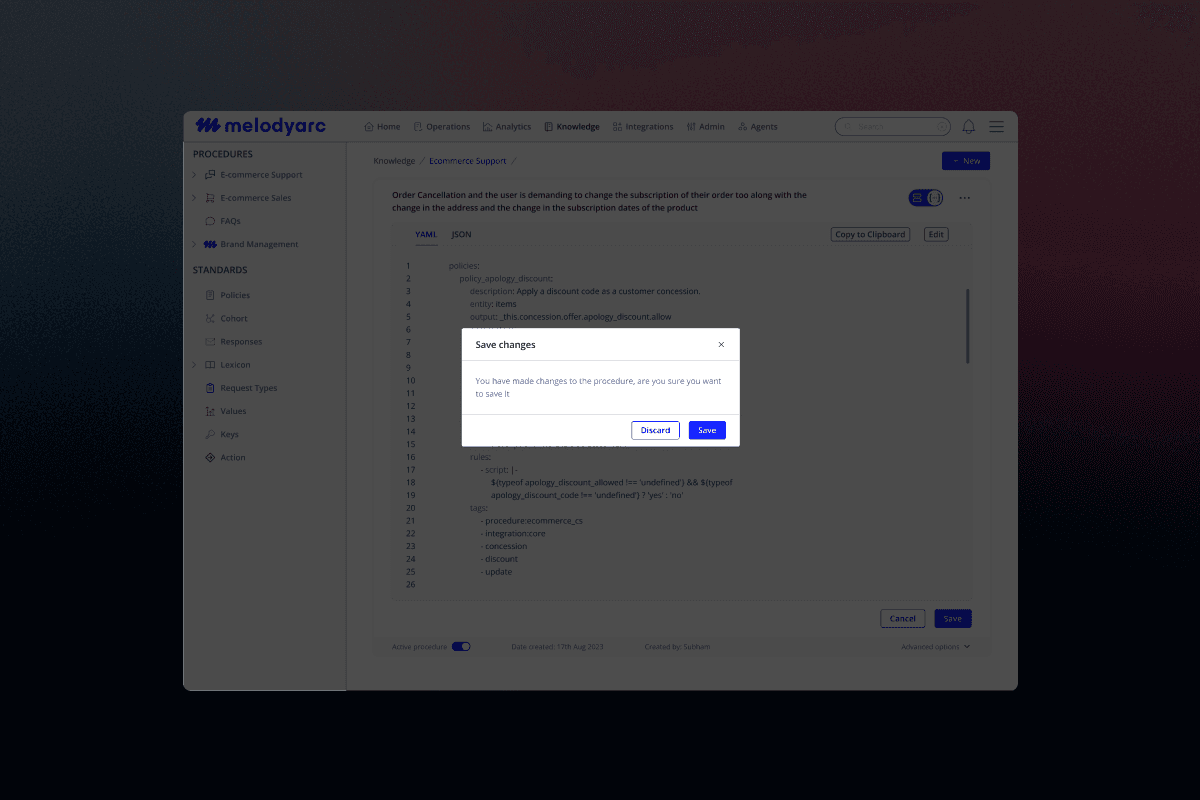Click the code editor vertical scrollbar

click(x=967, y=326)
